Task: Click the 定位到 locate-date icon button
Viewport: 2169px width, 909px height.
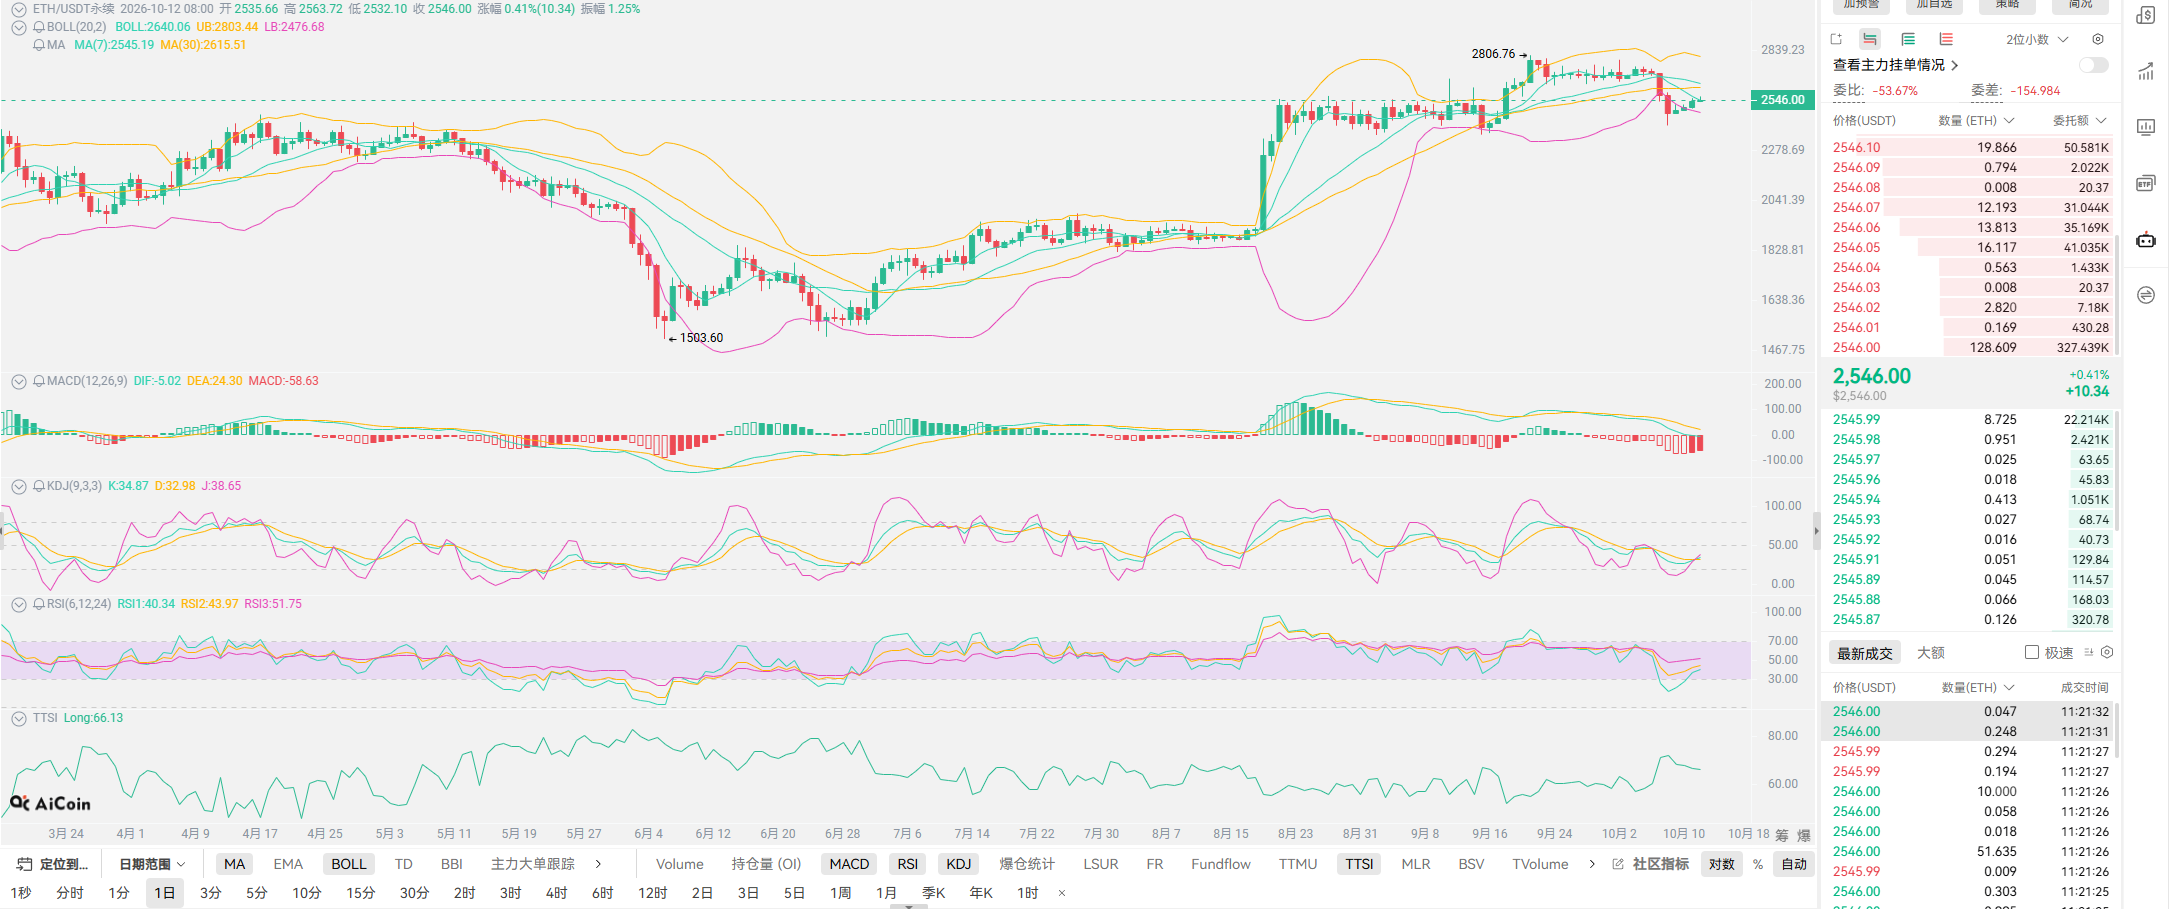Action: (x=53, y=864)
